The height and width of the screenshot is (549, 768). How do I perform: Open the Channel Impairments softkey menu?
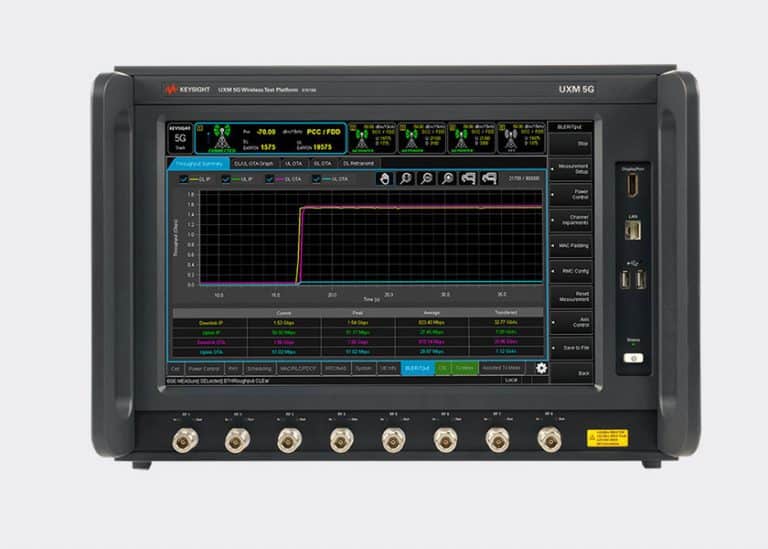(571, 220)
